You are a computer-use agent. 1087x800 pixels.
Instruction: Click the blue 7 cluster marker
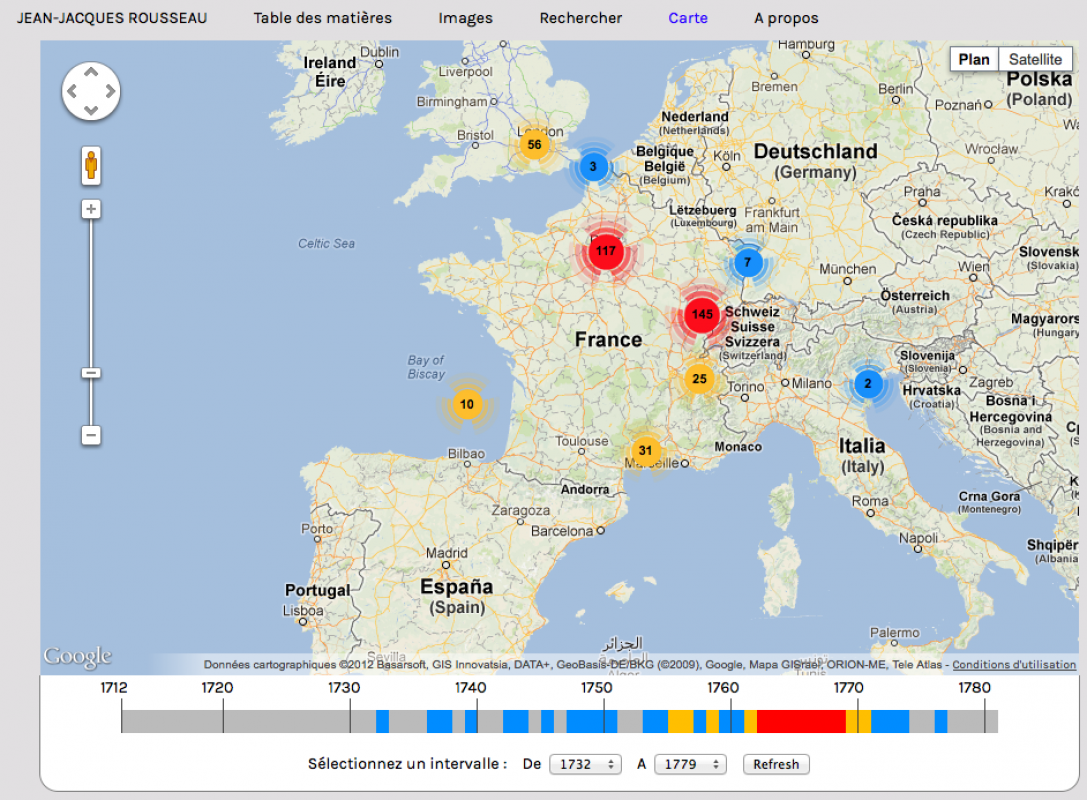click(x=747, y=263)
